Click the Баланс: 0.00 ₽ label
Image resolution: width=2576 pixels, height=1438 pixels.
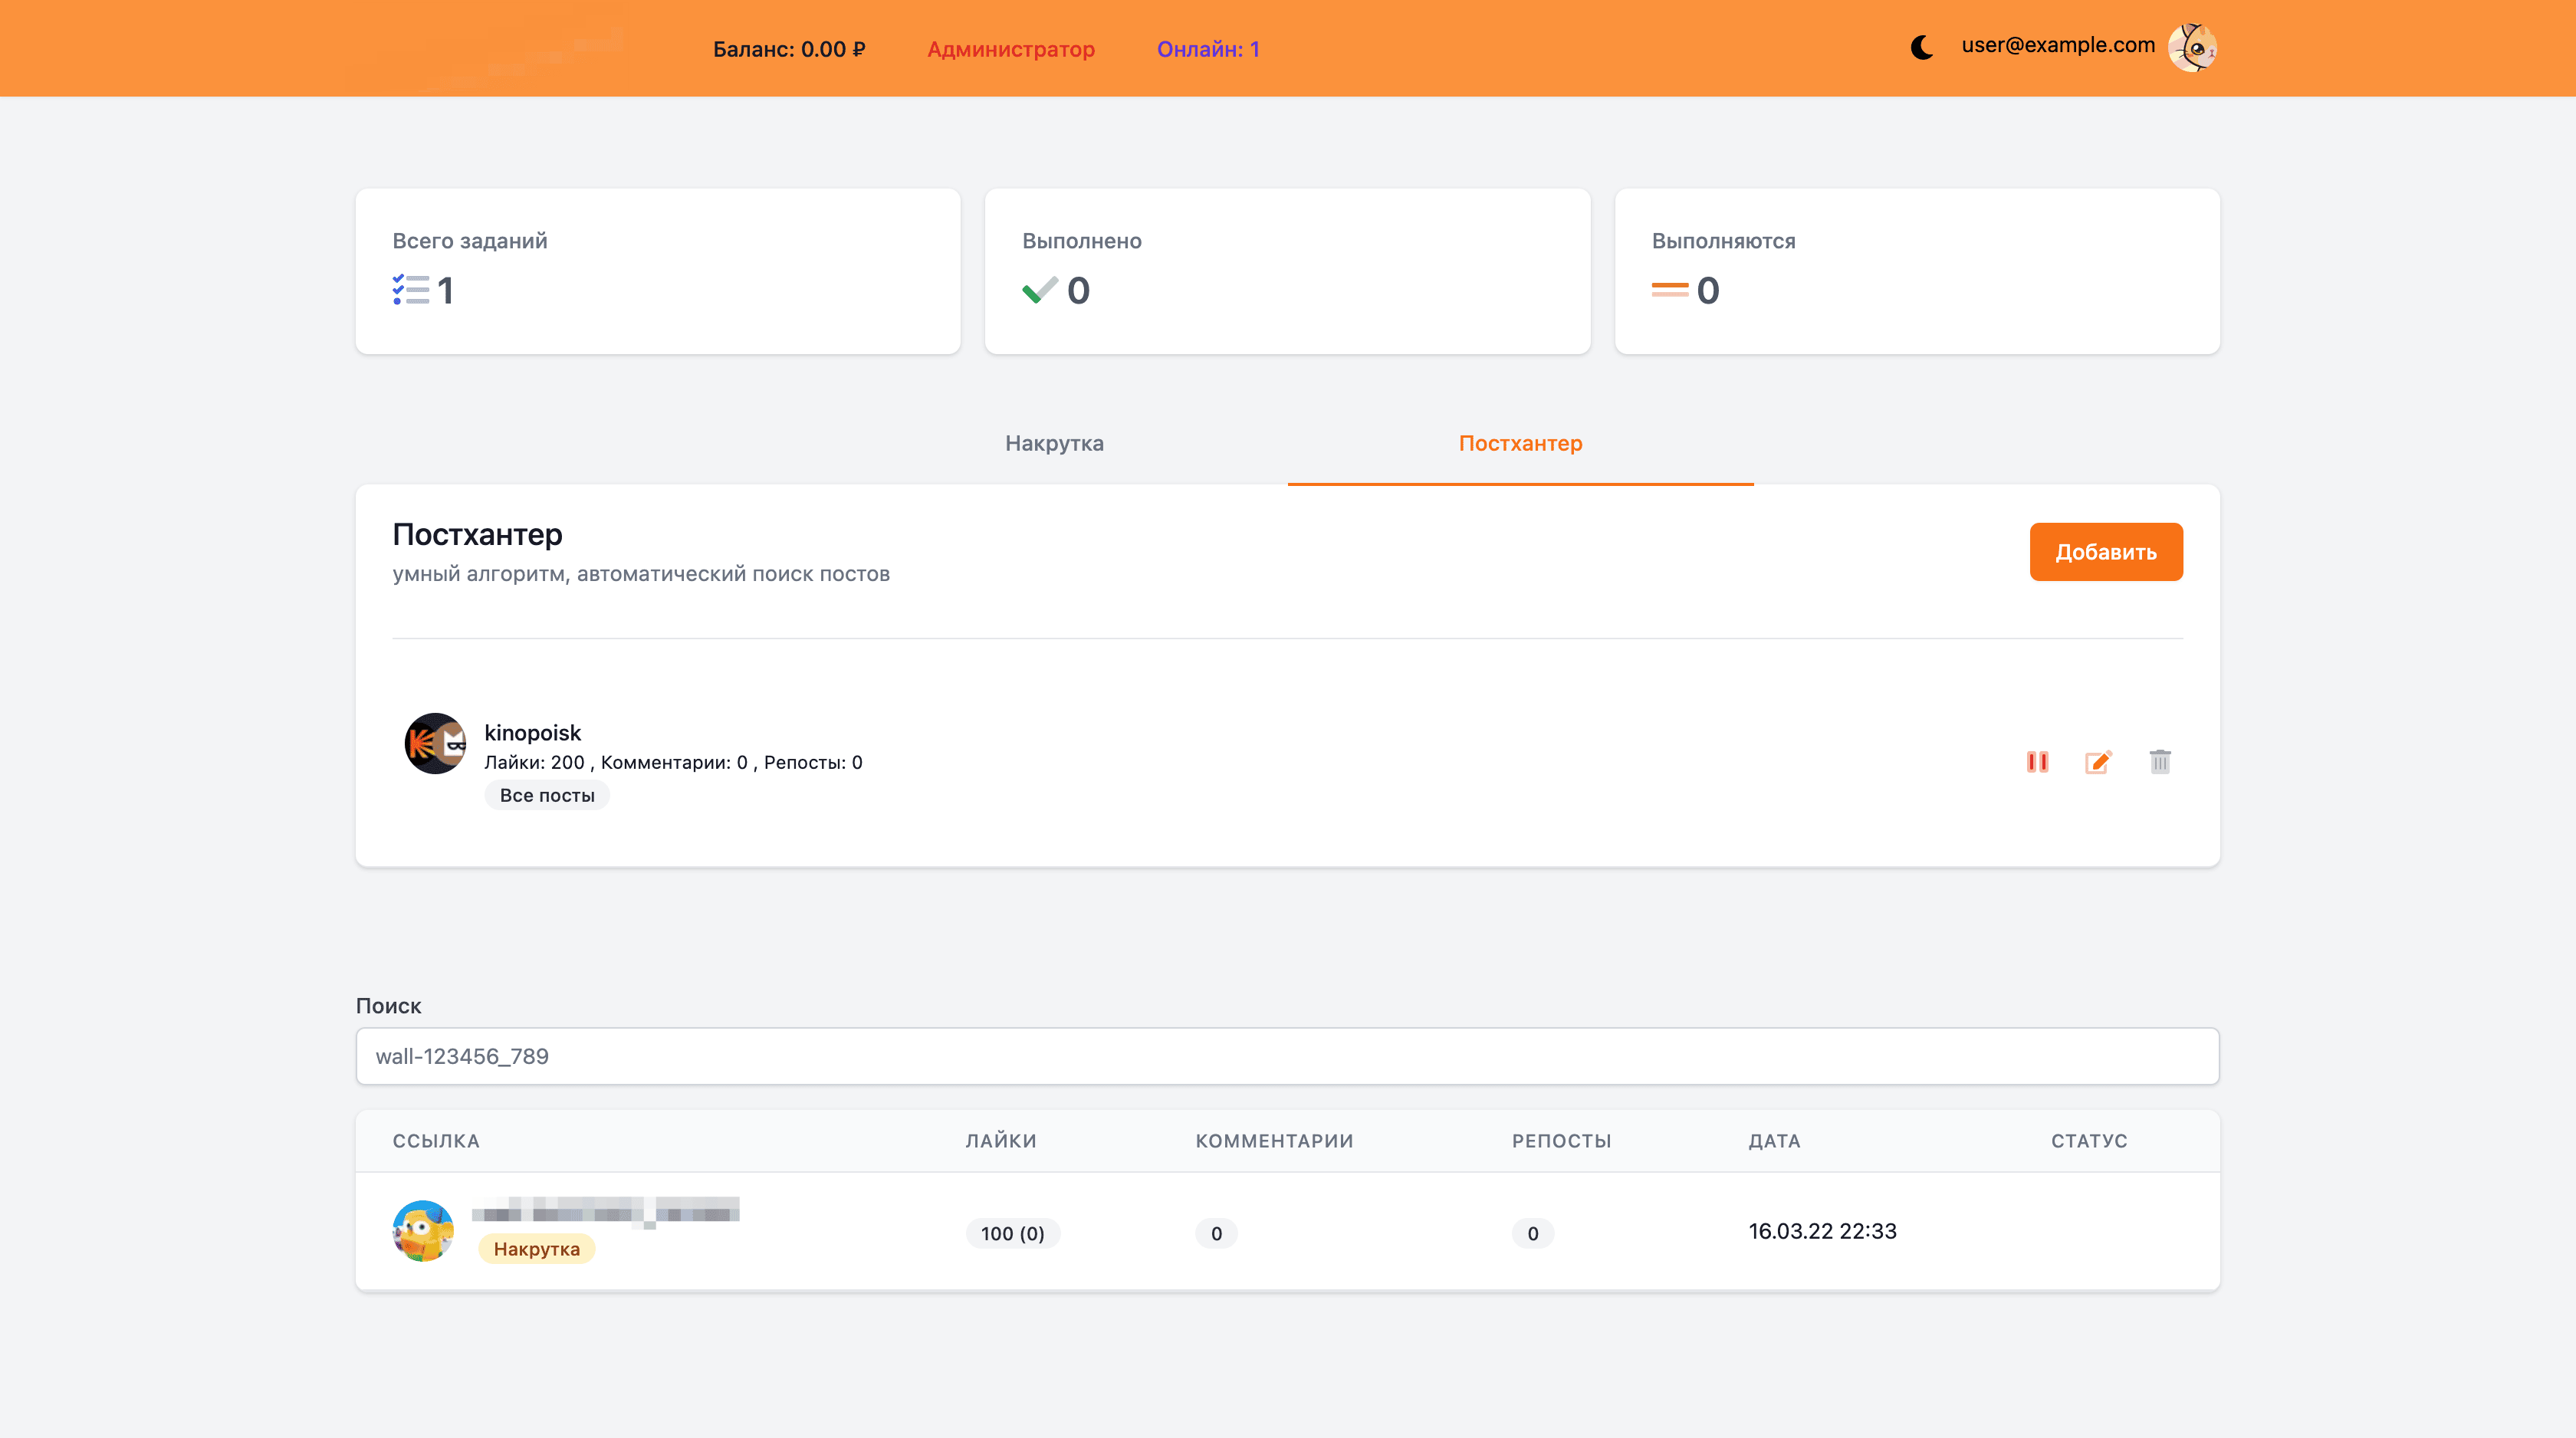[x=789, y=49]
